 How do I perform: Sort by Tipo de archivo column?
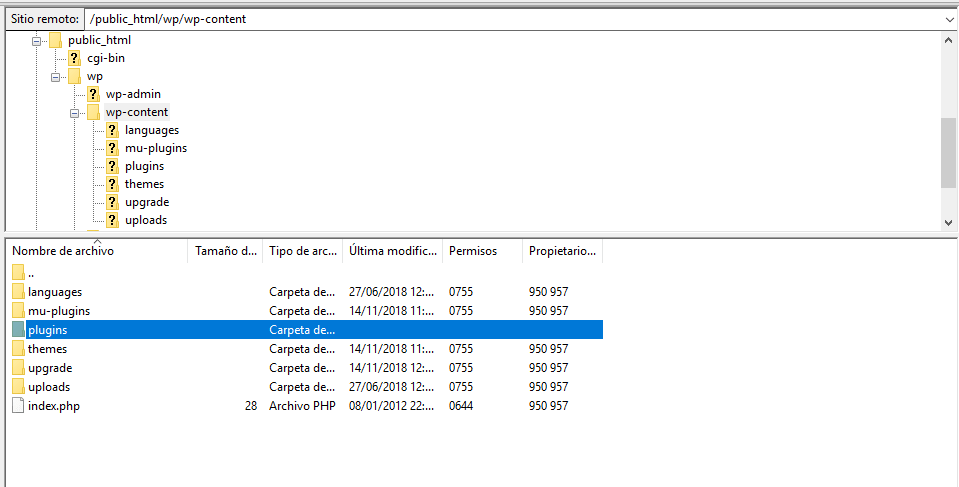tap(302, 251)
